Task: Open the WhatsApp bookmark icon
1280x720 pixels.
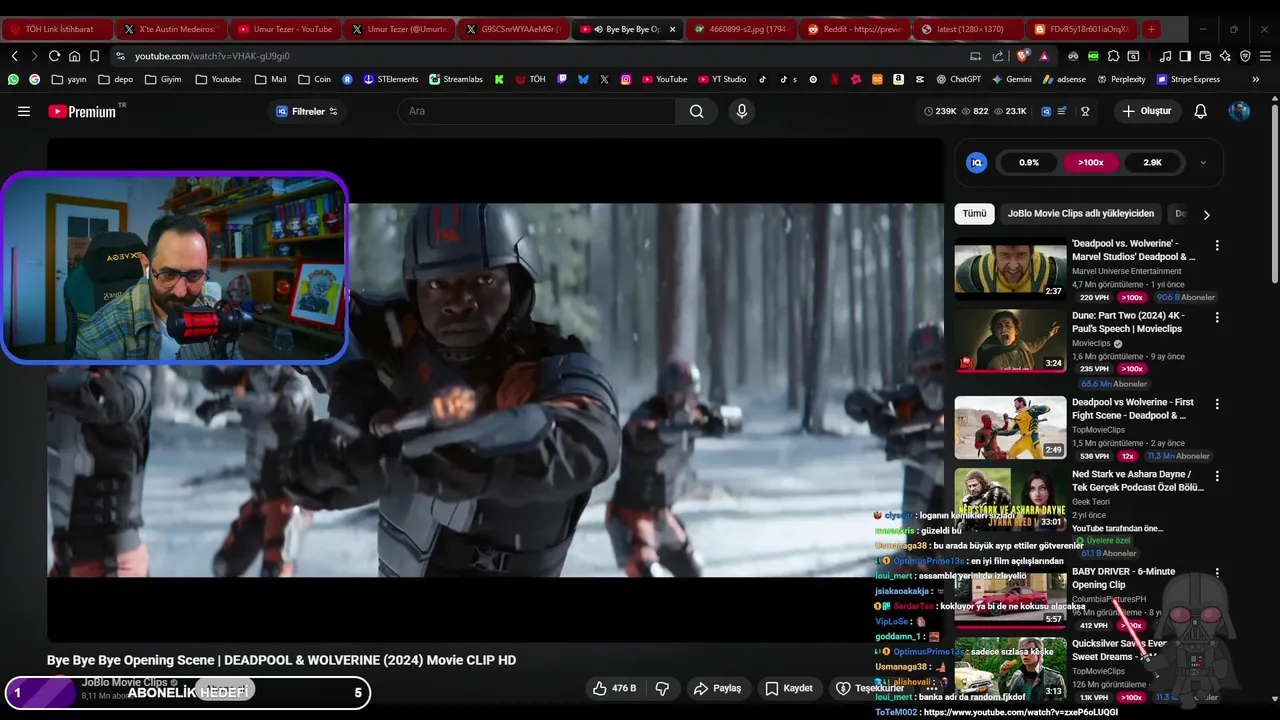Action: click(x=13, y=79)
